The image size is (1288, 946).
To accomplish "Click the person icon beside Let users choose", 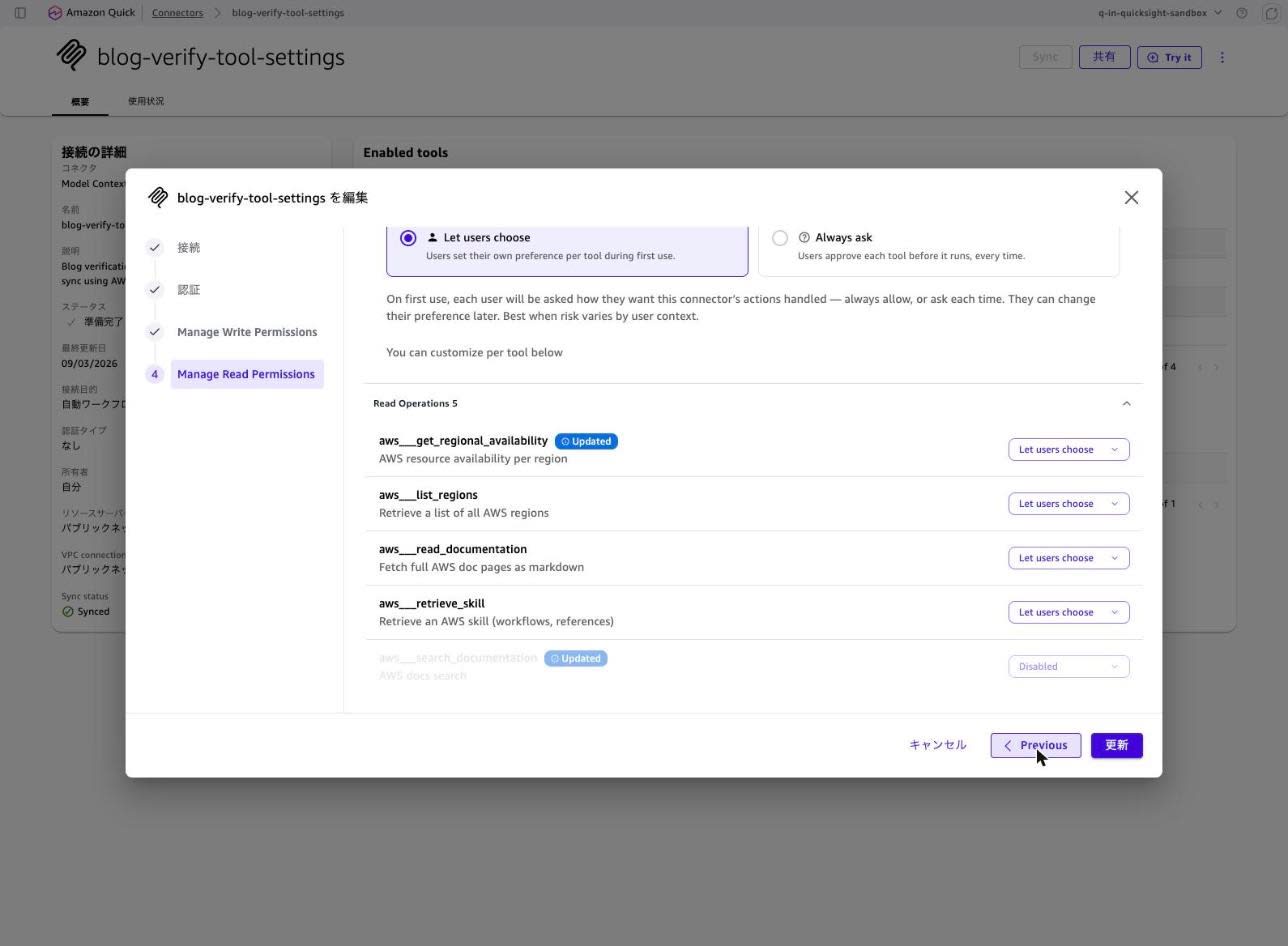I will coord(432,238).
